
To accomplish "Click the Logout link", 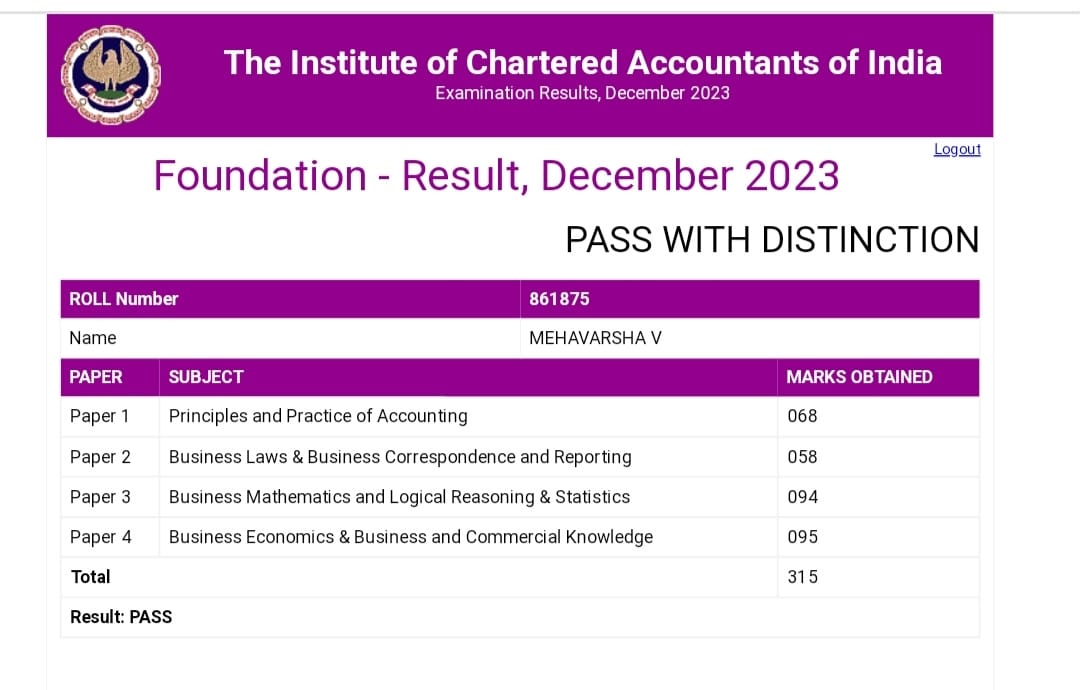I will click(957, 149).
